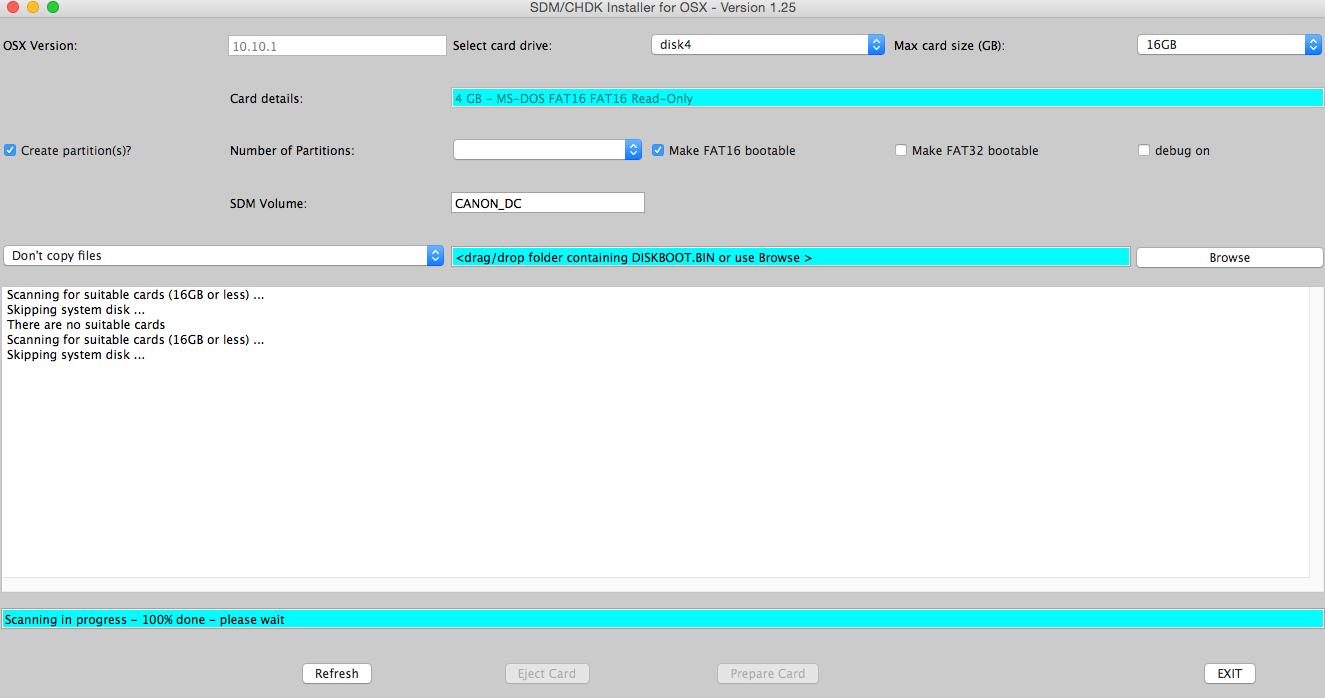Expand the Number of Partitions dropdown

pos(547,150)
